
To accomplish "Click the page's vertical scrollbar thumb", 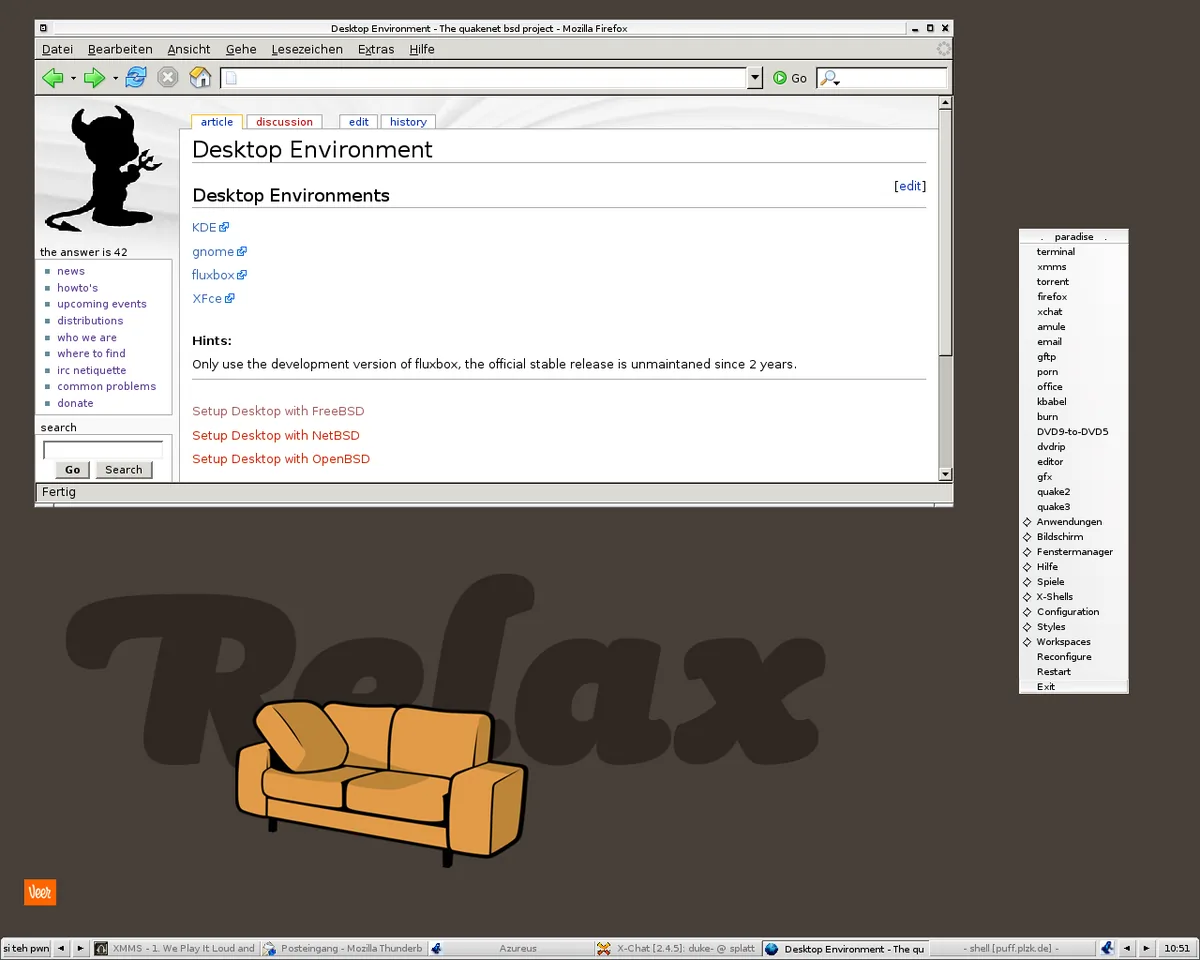I will [946, 232].
